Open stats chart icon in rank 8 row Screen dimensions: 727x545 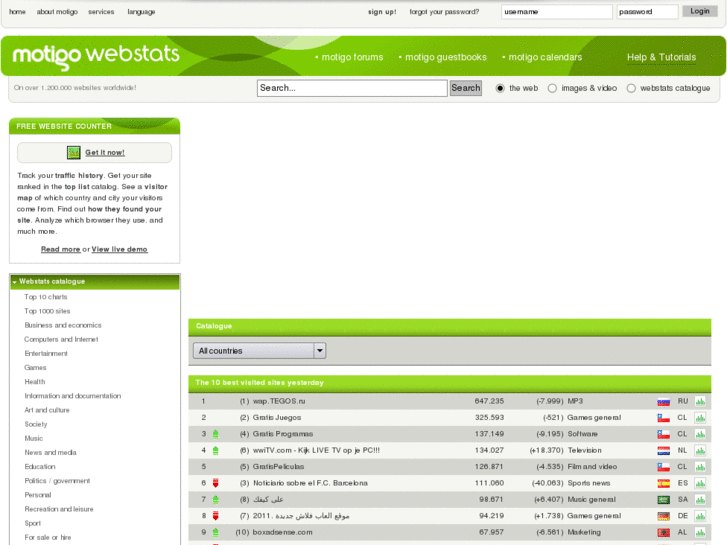pos(700,516)
